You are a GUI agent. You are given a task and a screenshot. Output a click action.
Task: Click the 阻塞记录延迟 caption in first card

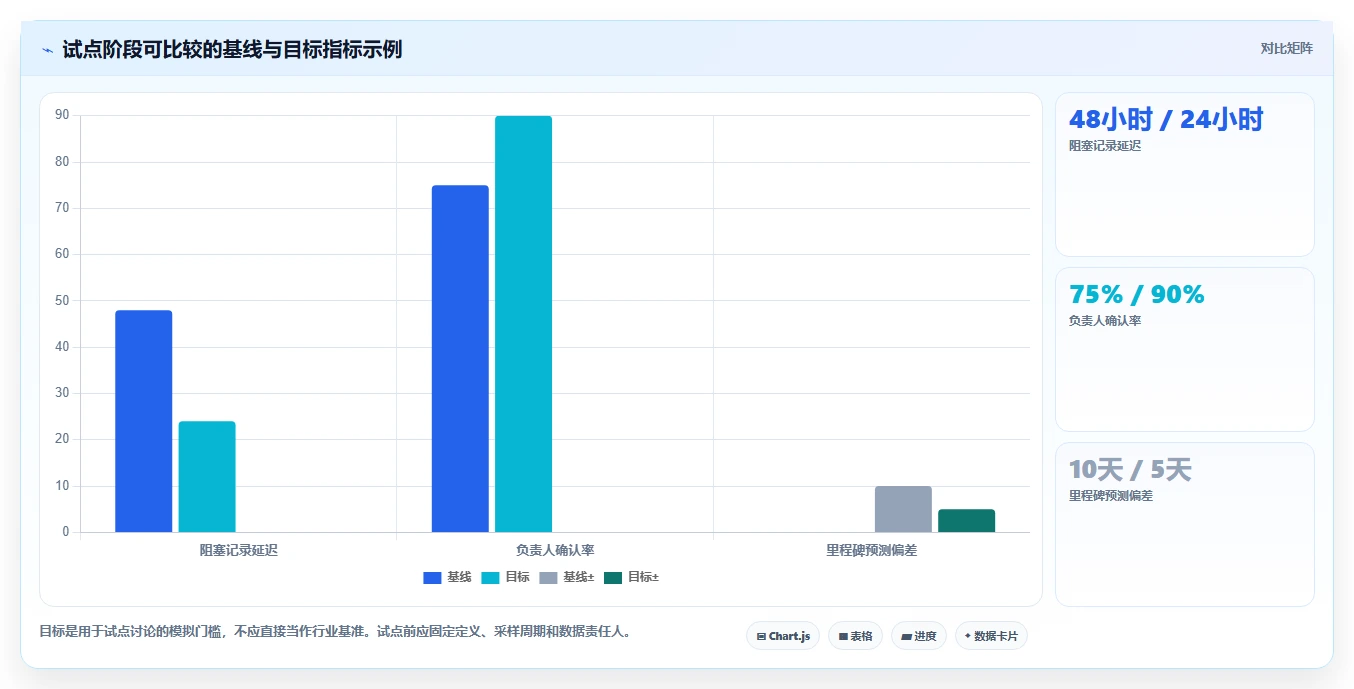1105,146
